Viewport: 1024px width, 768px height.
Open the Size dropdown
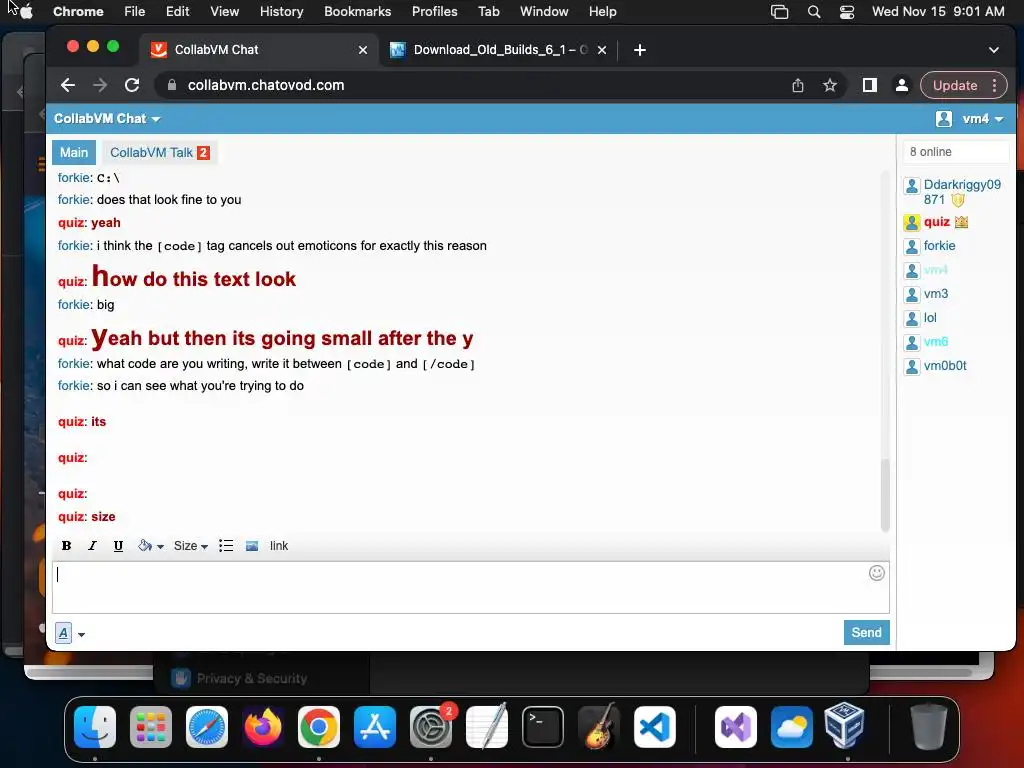[190, 546]
